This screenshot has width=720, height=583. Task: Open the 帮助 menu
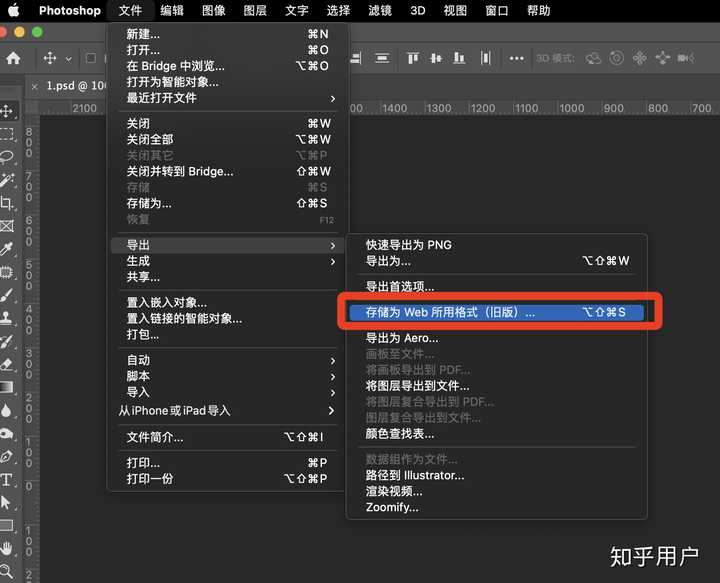(x=539, y=10)
